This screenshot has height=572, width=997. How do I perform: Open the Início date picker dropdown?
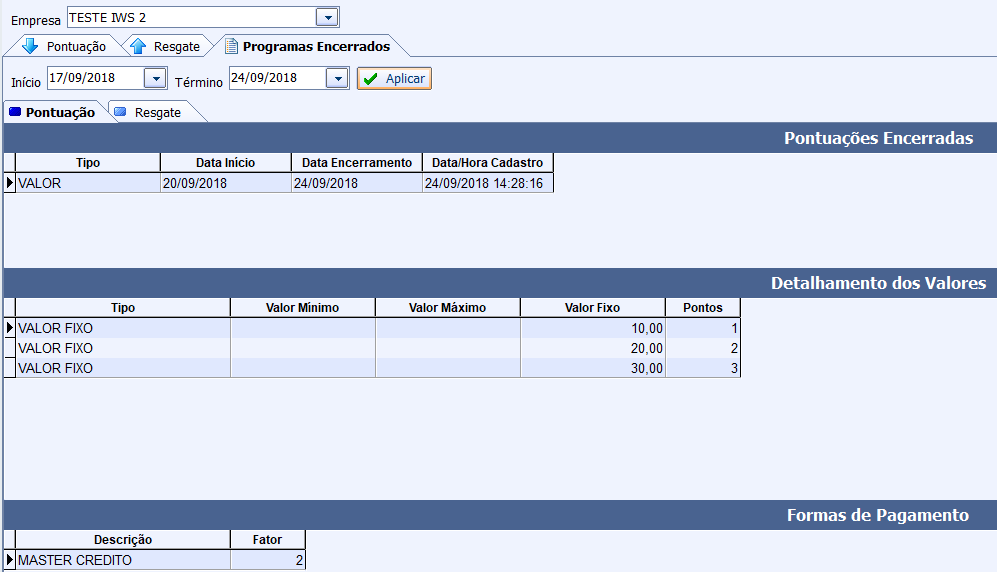tap(155, 78)
